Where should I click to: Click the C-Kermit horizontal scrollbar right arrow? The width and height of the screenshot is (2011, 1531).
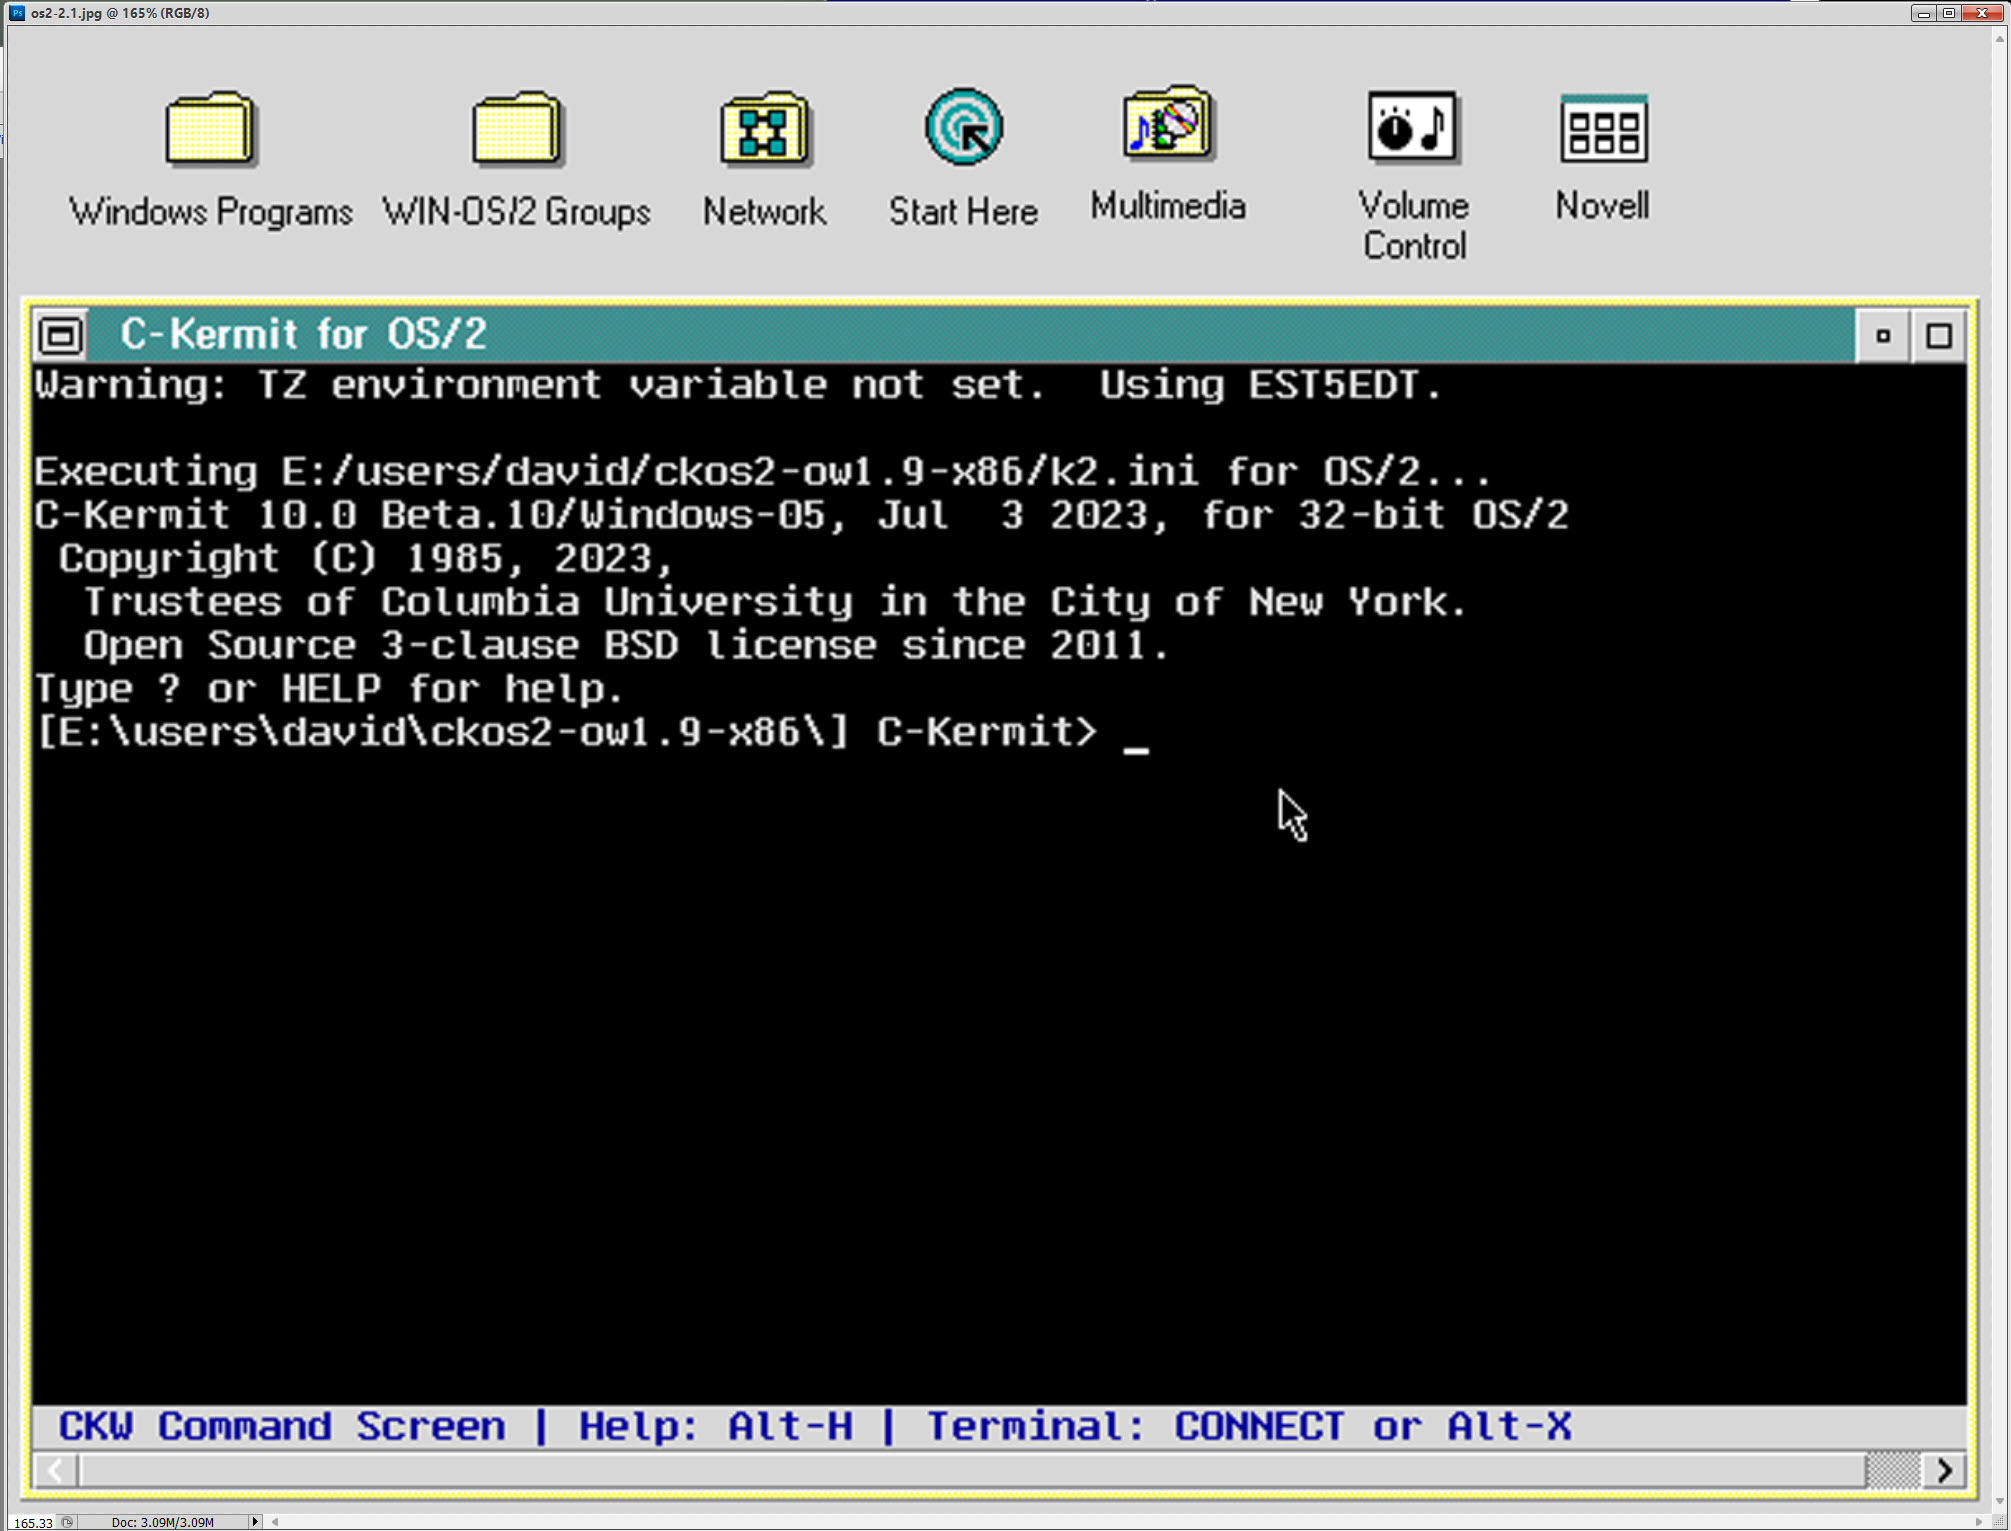pyautogui.click(x=1944, y=1470)
